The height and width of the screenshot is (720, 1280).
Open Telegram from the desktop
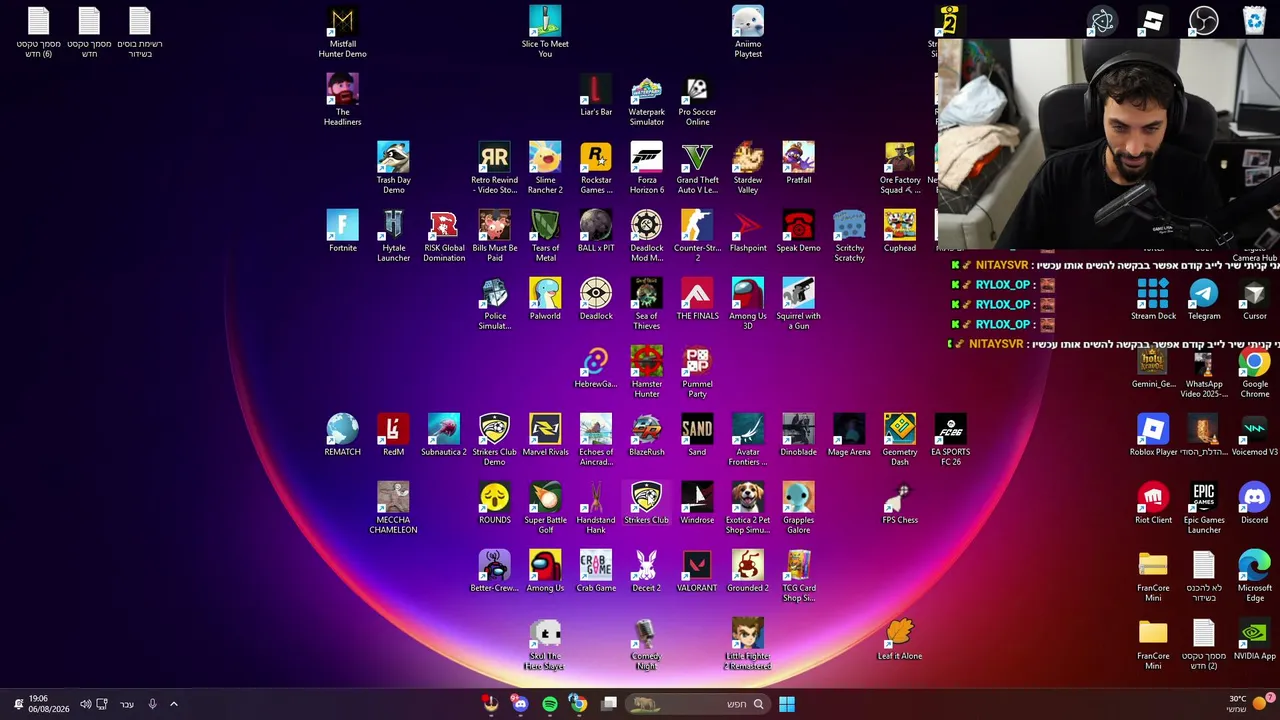tap(1204, 300)
